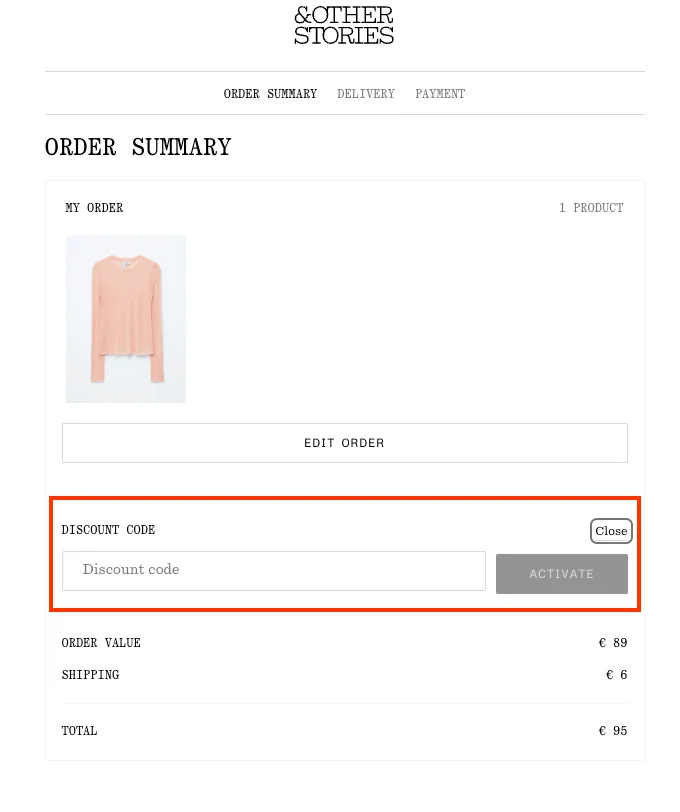Open the Payment step tab

click(x=440, y=94)
